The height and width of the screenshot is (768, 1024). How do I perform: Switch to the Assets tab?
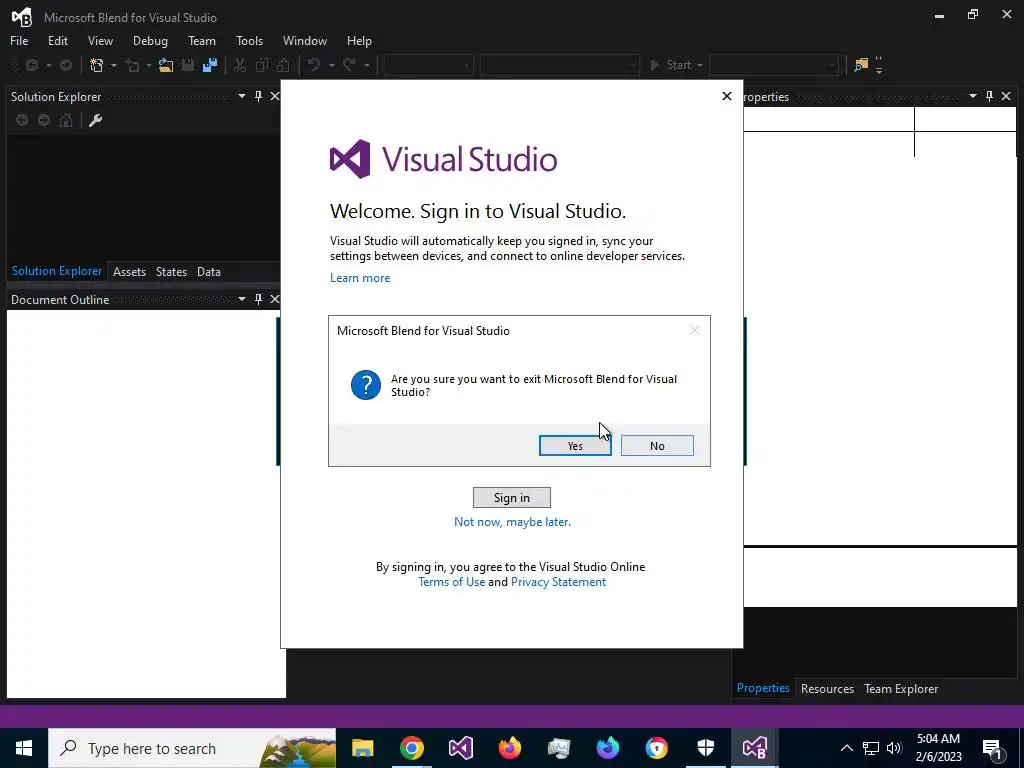click(x=129, y=272)
